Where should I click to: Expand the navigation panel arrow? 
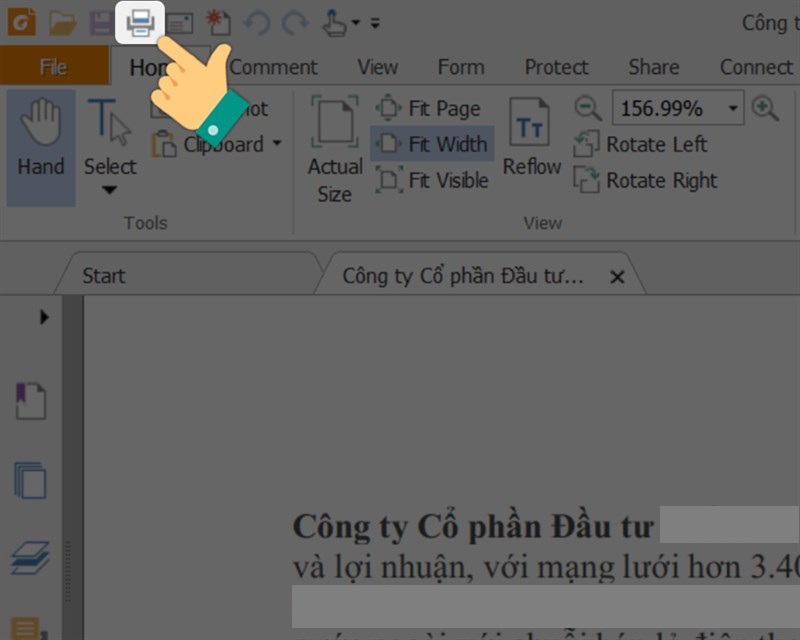[x=44, y=317]
